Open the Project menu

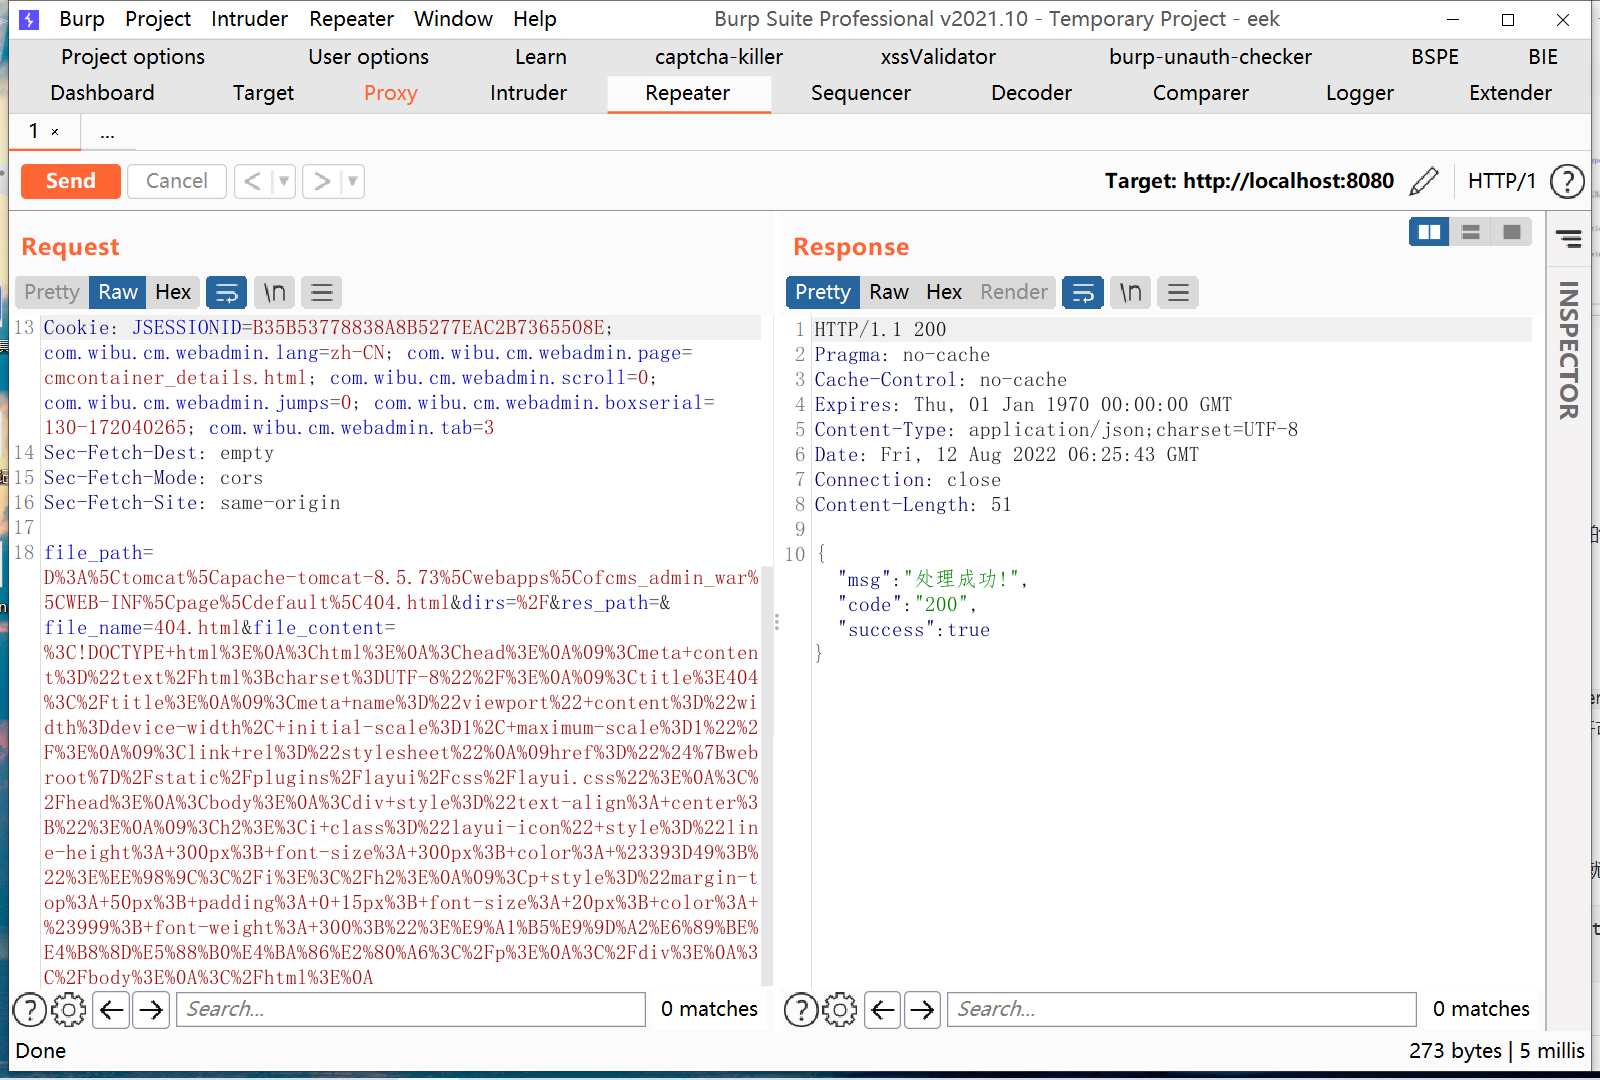click(158, 19)
